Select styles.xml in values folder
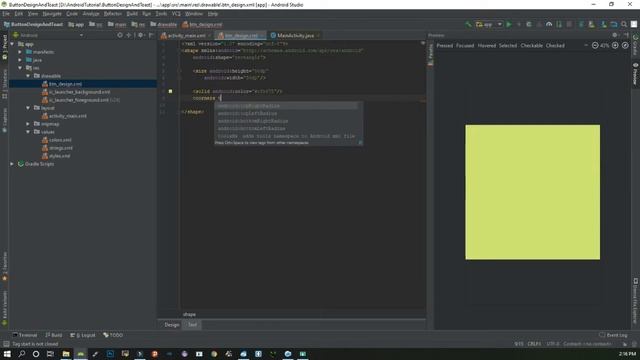Viewport: 640px width, 360px height. click(x=60, y=156)
